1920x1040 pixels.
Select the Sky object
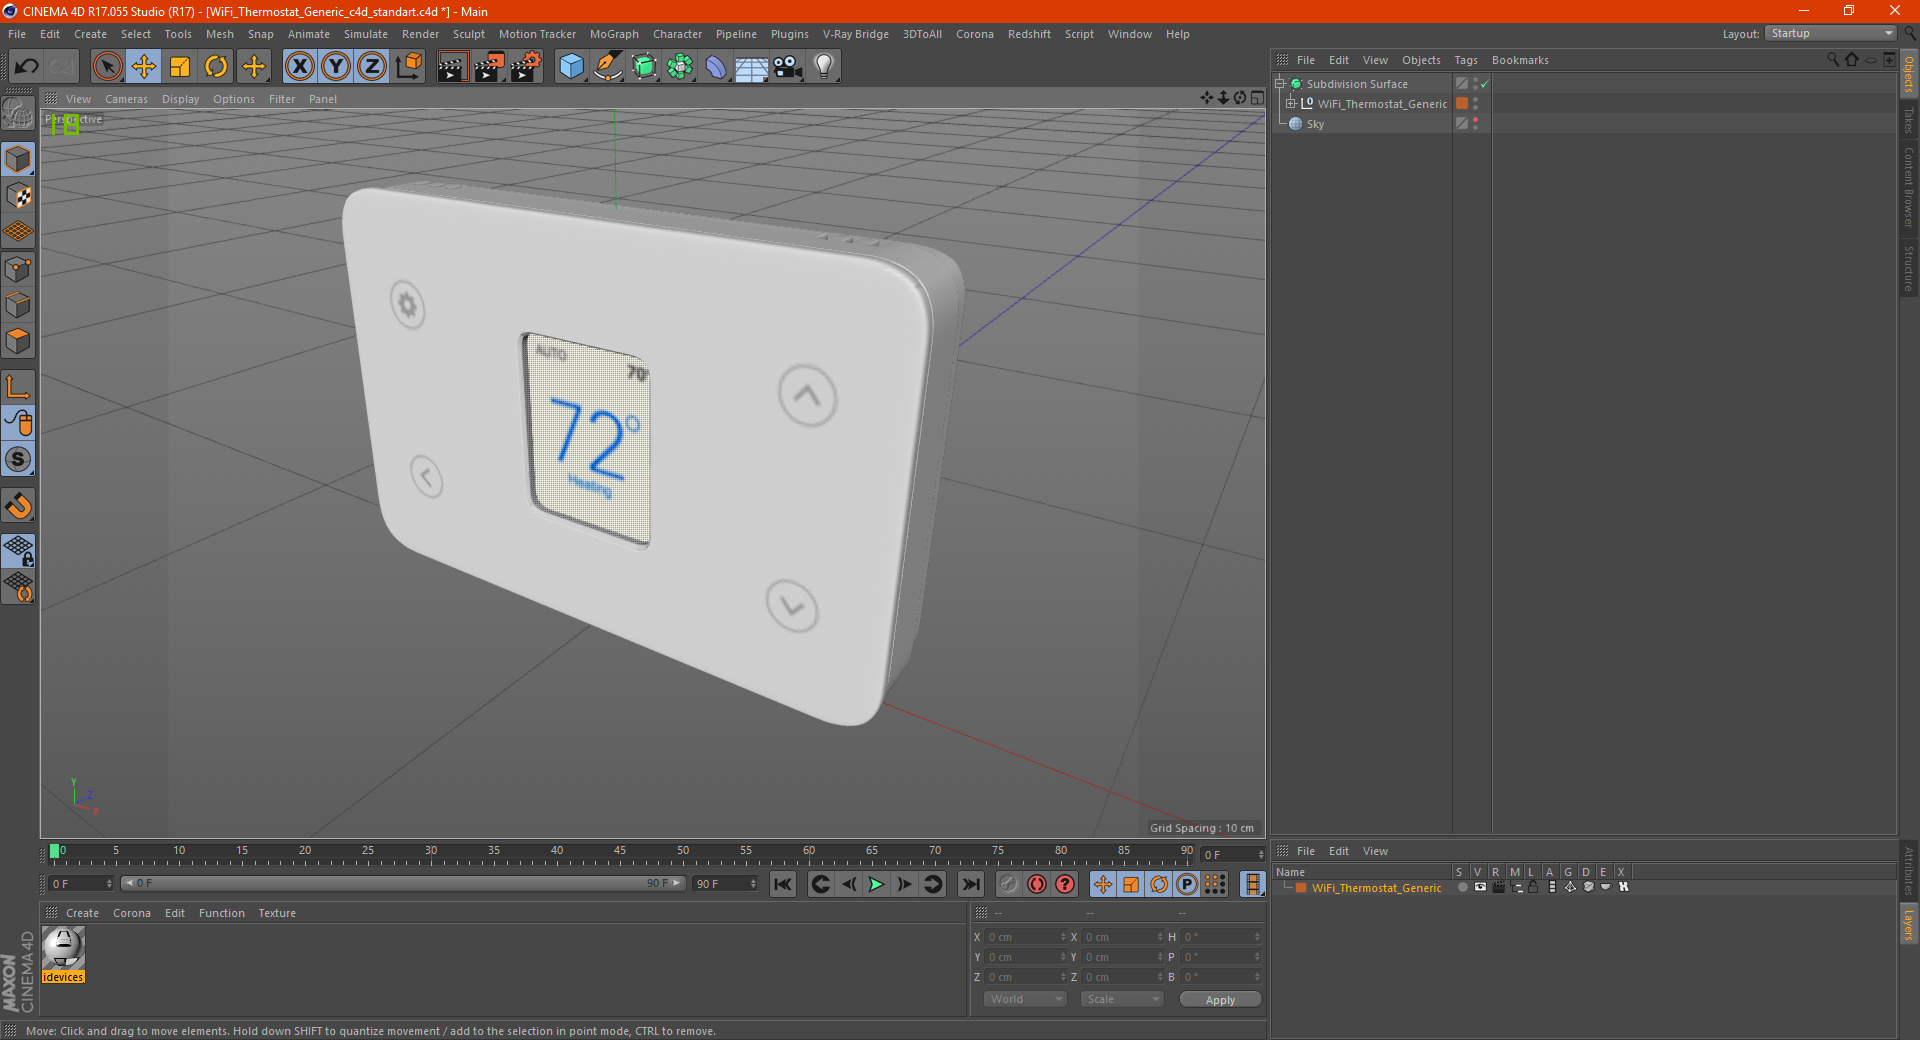pyautogui.click(x=1315, y=124)
